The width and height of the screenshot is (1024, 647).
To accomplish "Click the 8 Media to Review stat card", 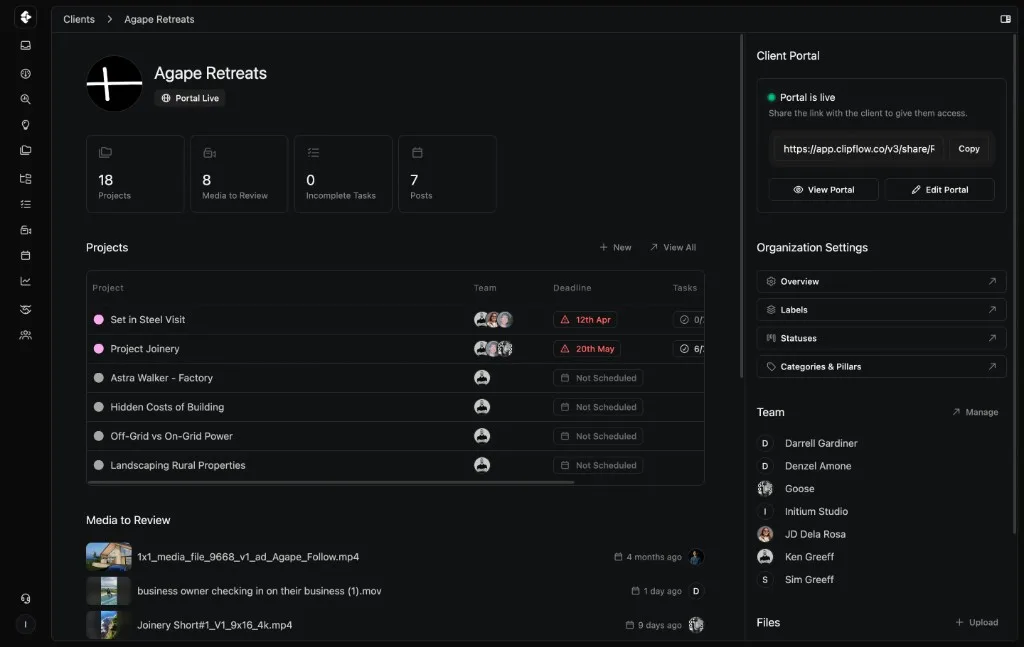I will tap(239, 174).
